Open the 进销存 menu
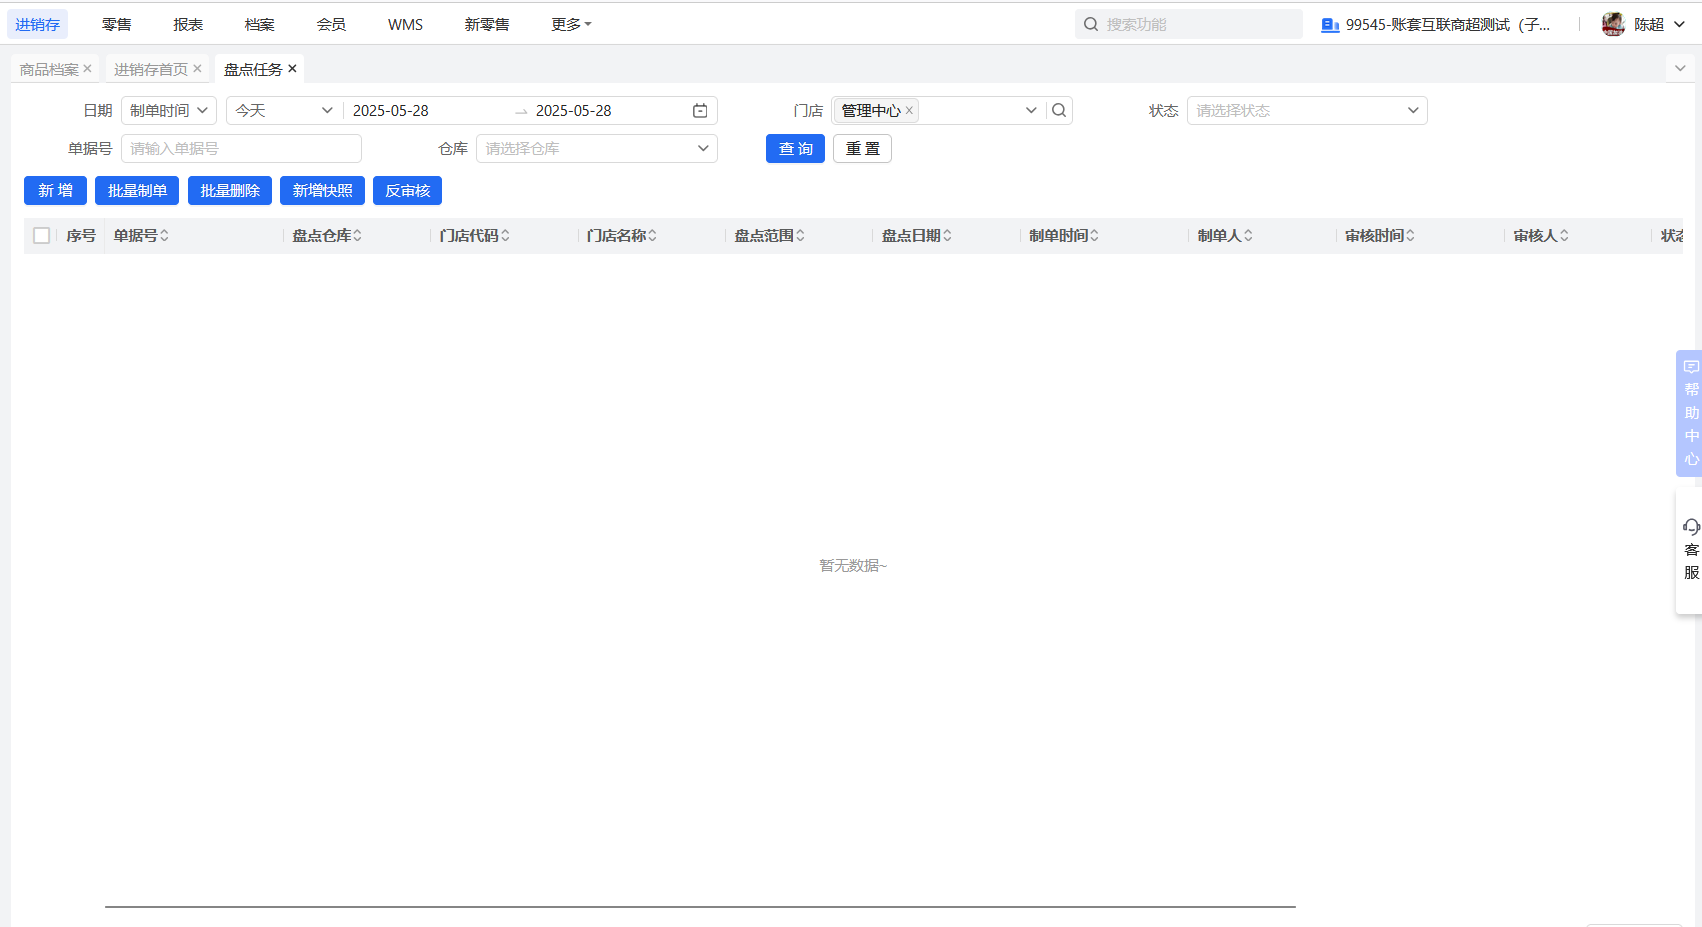The image size is (1702, 927). pyautogui.click(x=37, y=24)
